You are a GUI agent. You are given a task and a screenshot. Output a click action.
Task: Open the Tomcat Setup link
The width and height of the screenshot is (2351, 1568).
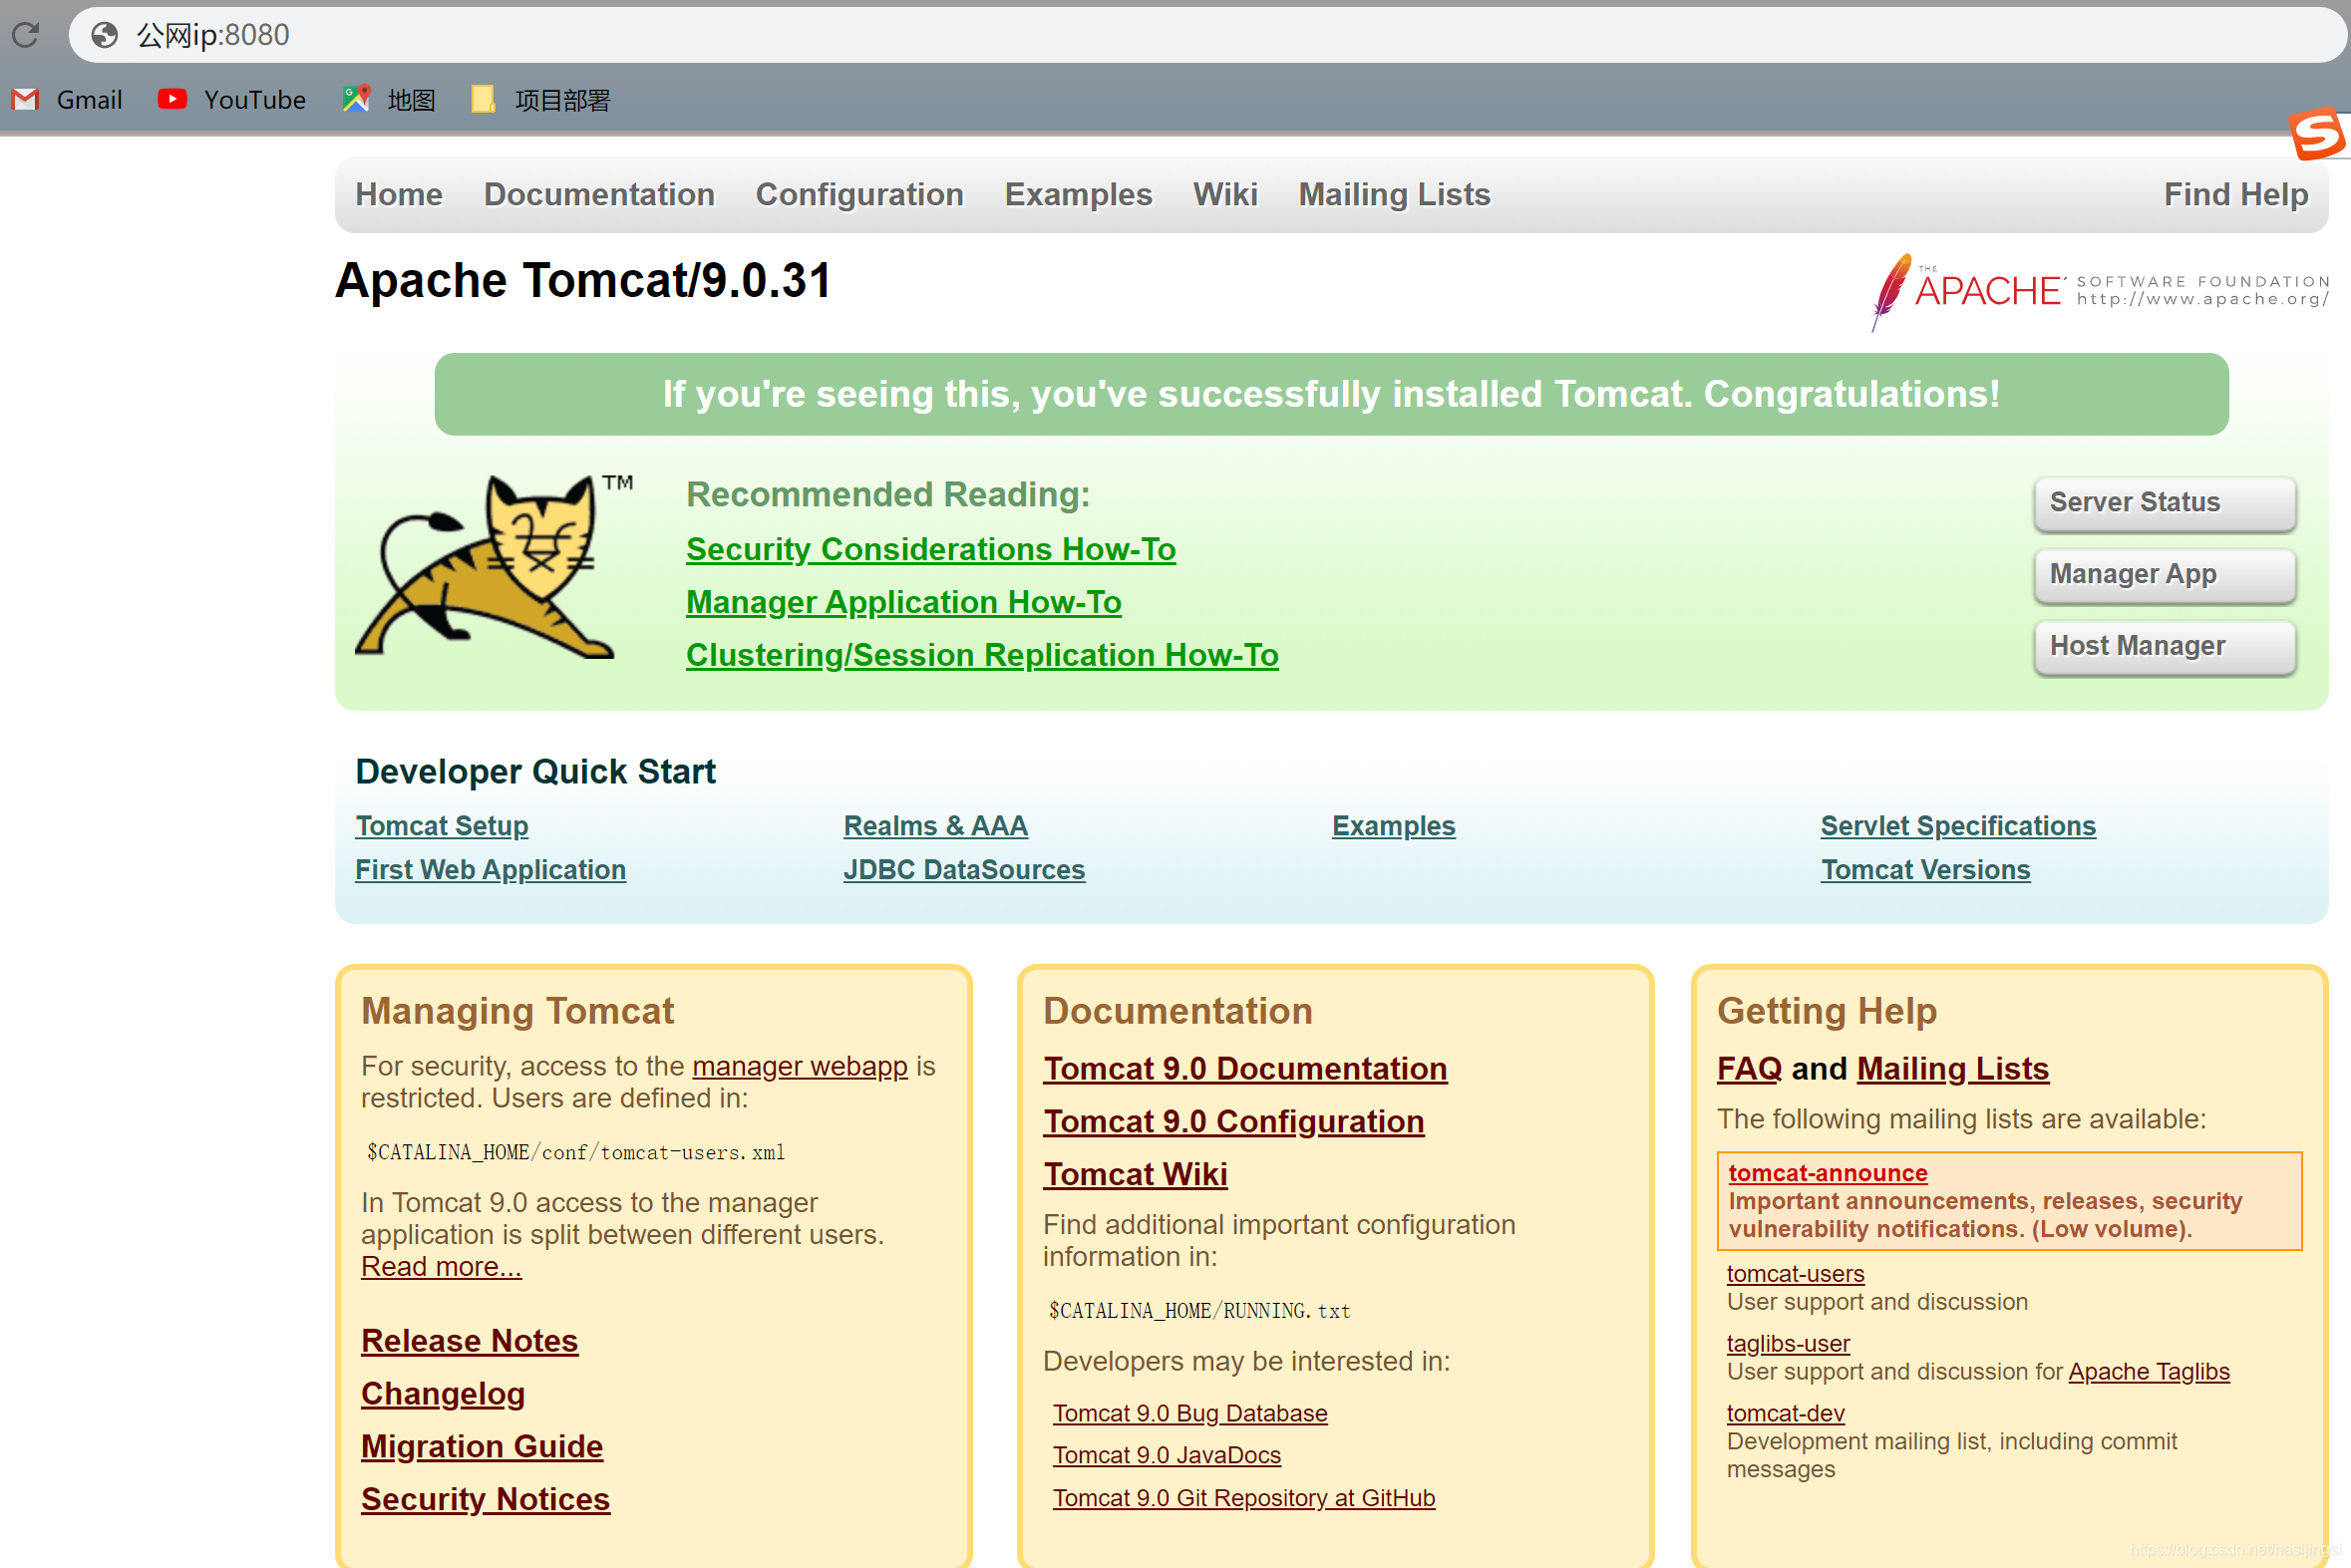click(x=442, y=826)
